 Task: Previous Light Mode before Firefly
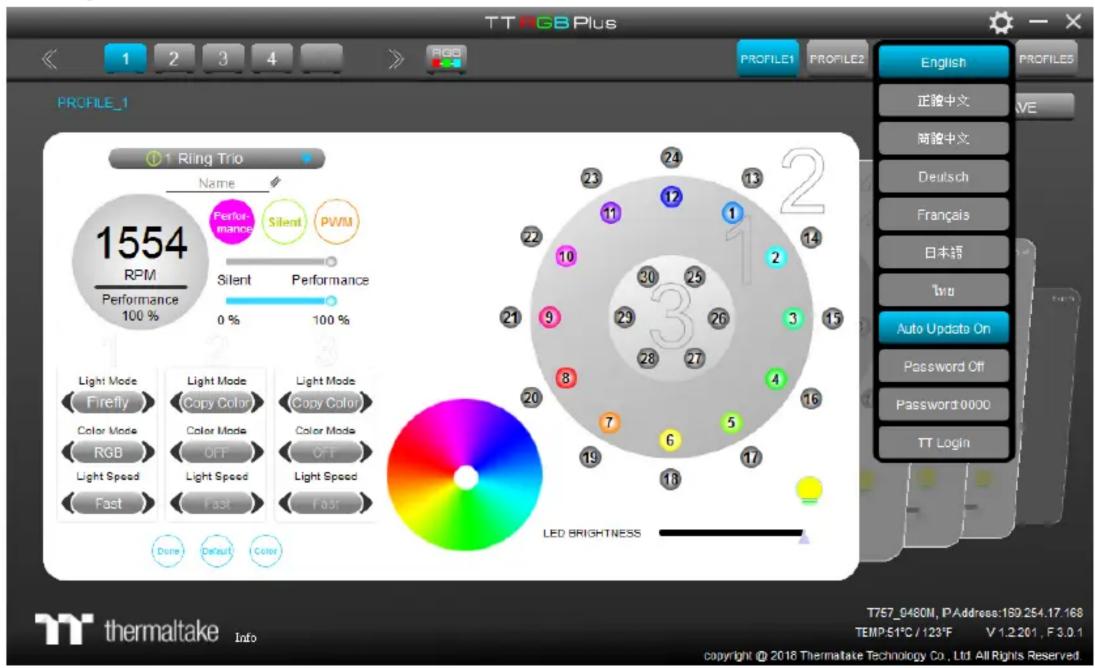point(68,403)
